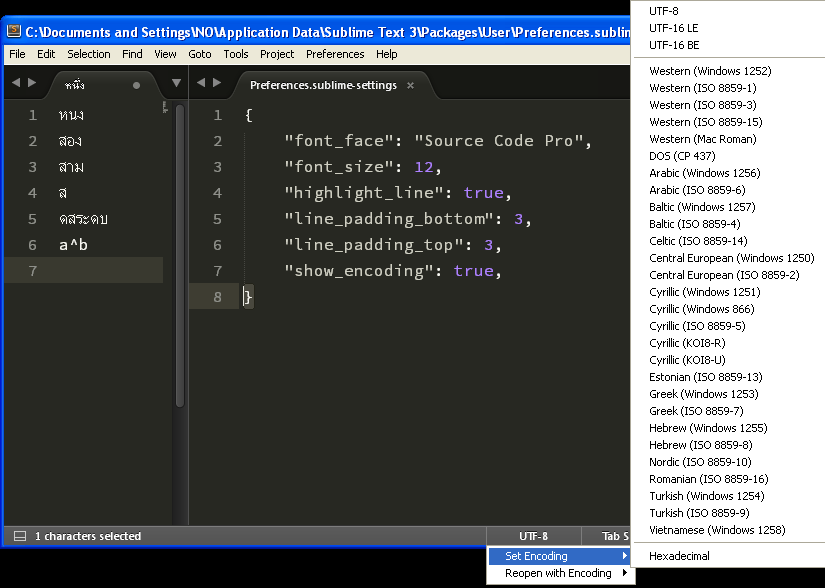Expand Reopen with Encoding submenu
This screenshot has height=588, width=825.
coord(559,573)
